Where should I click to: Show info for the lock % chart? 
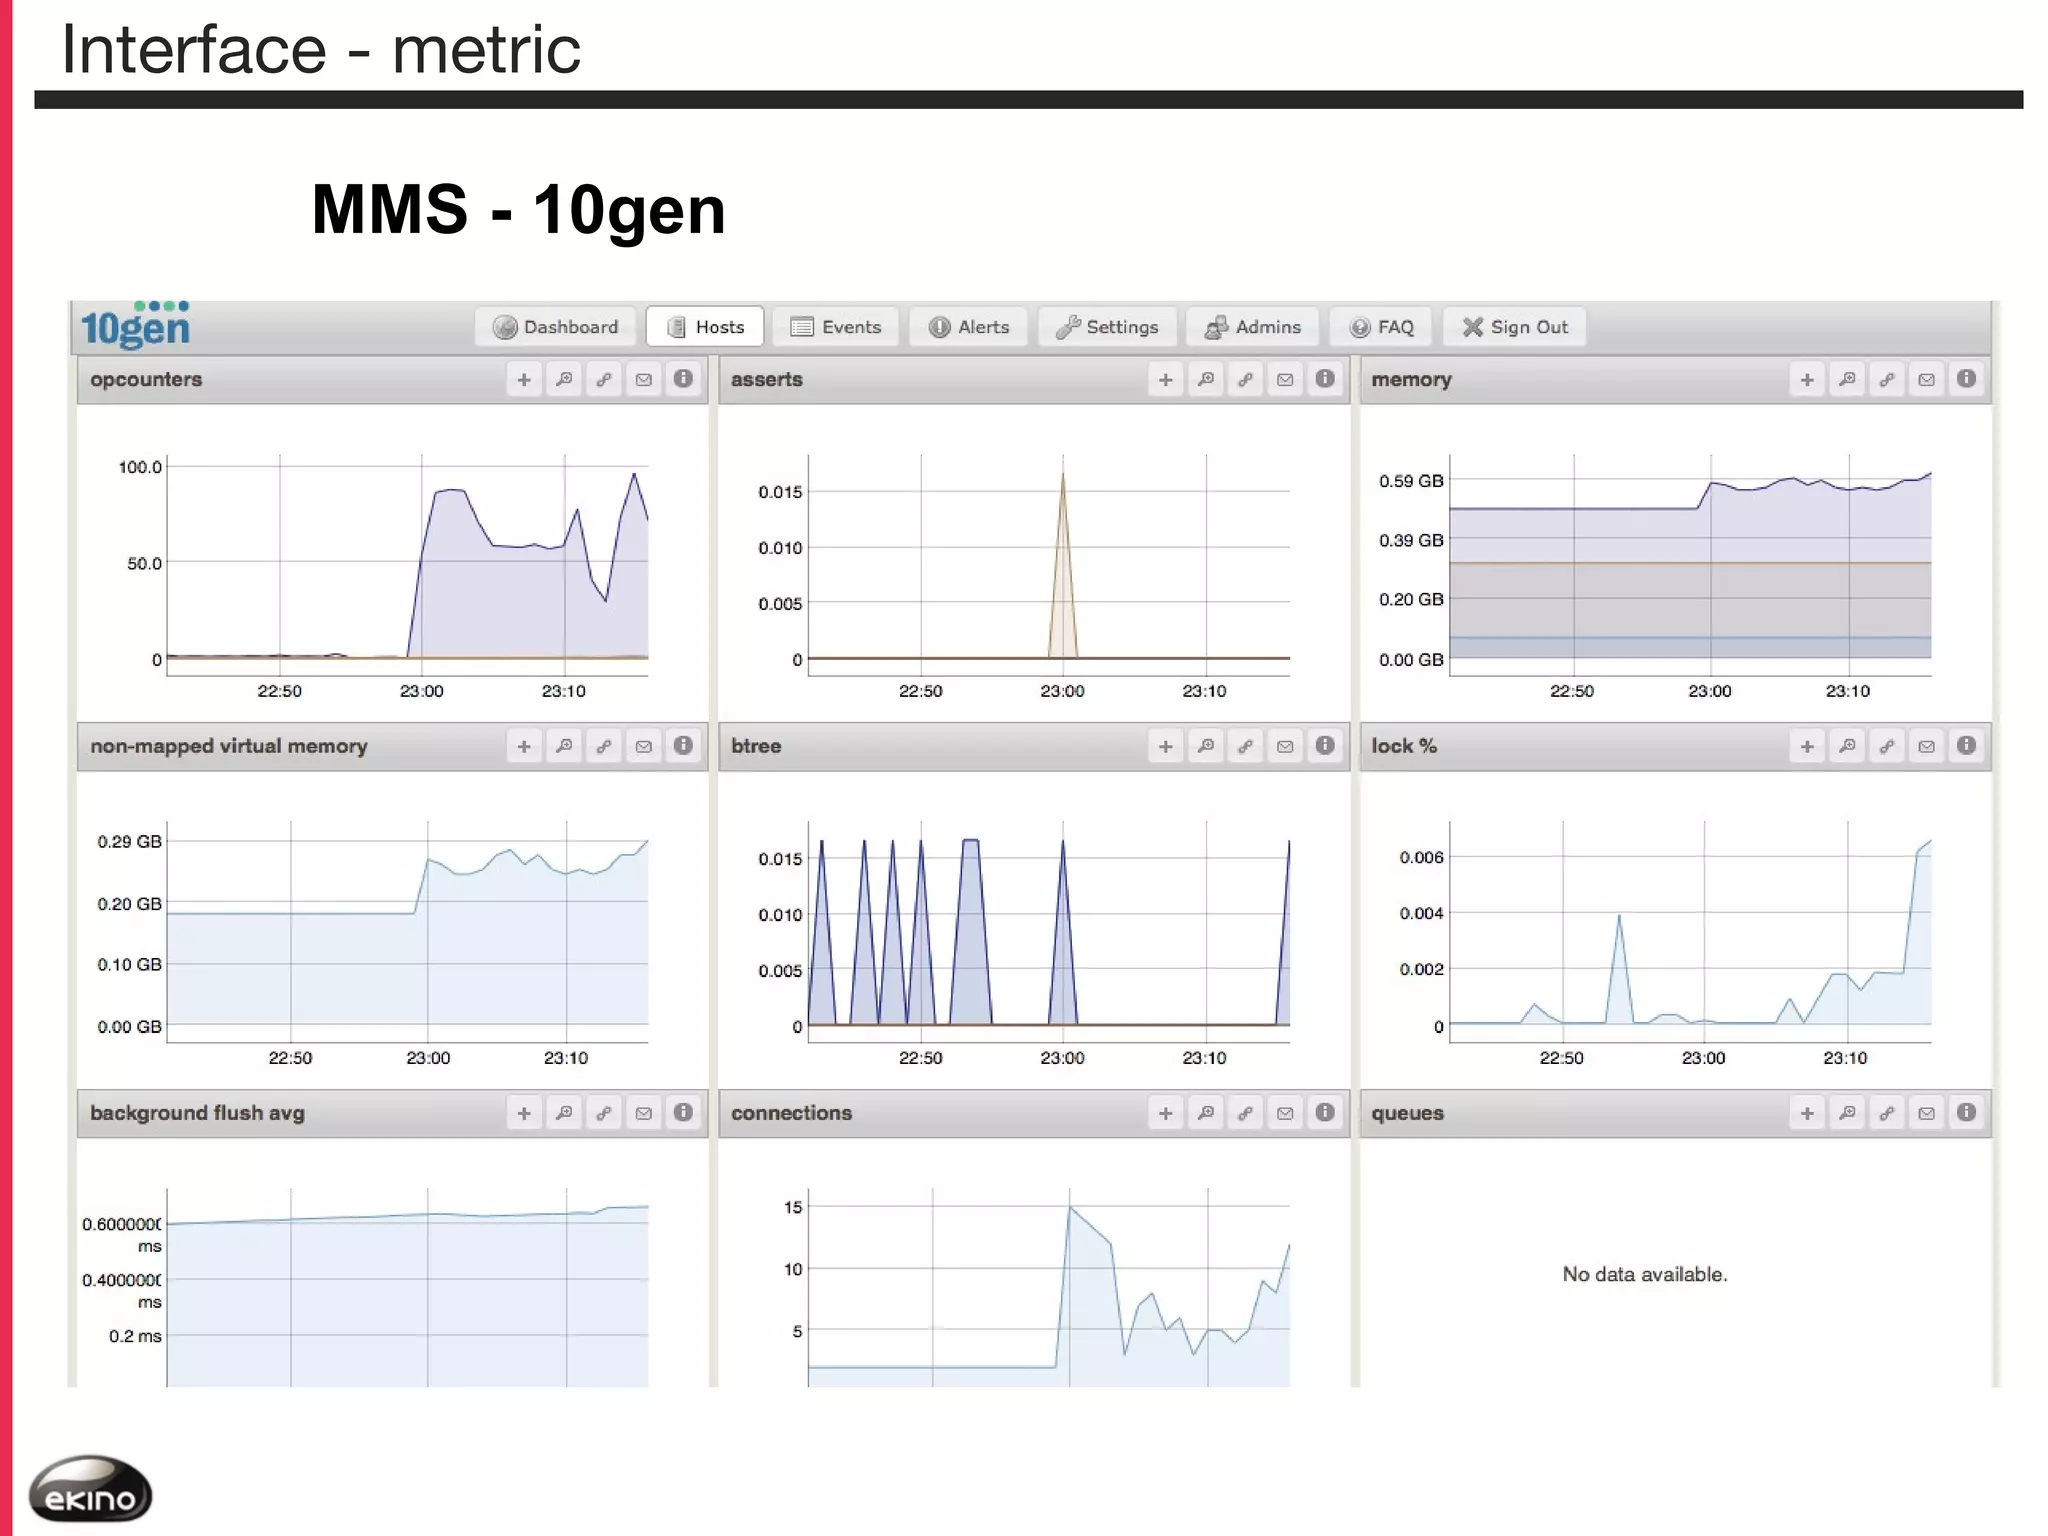(1966, 746)
